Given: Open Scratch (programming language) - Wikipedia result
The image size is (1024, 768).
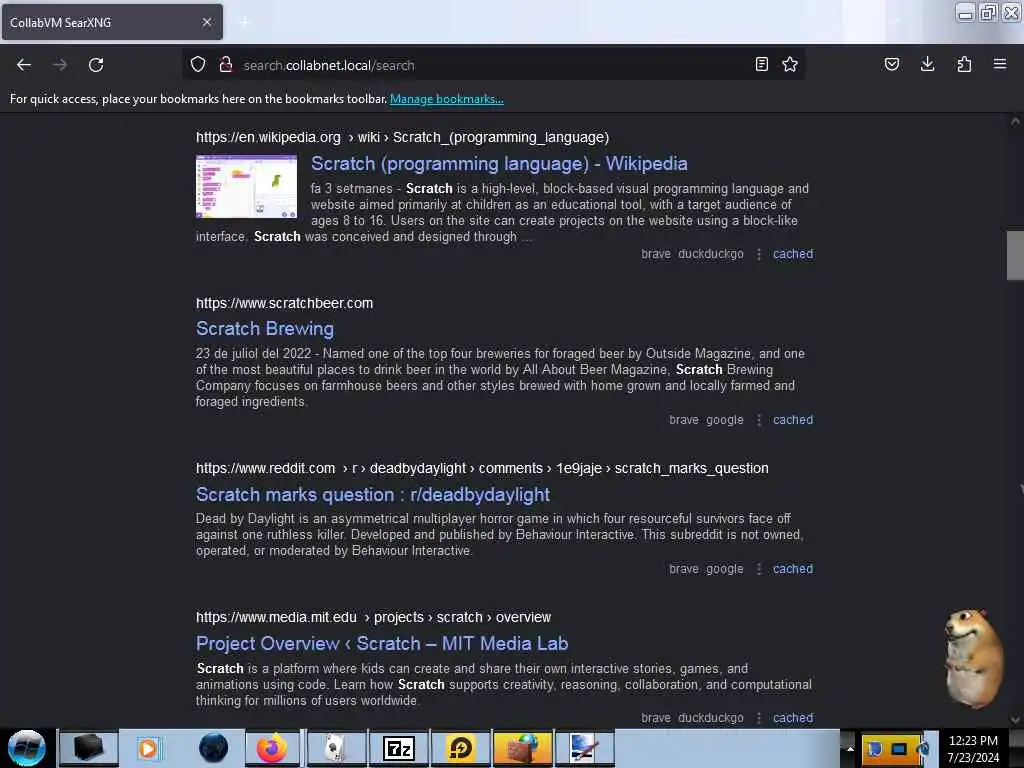Looking at the screenshot, I should pos(499,163).
